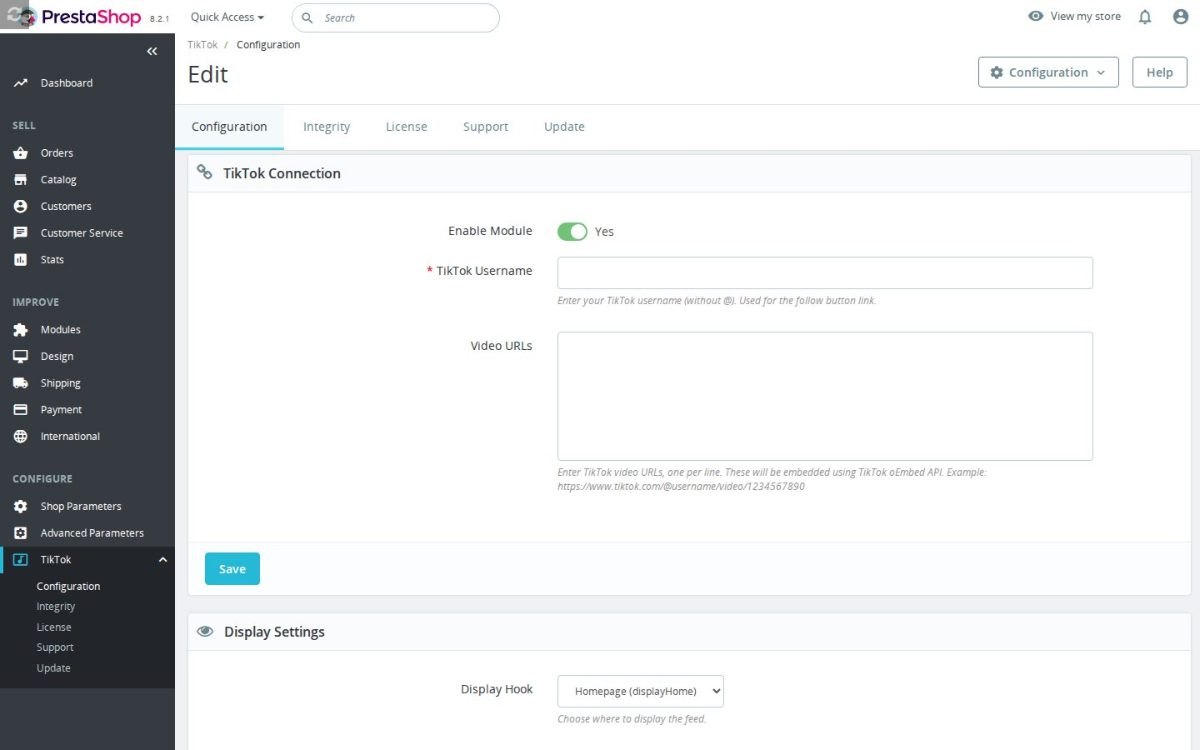This screenshot has width=1200, height=750.
Task: Open the Configuration dropdown button
Action: 1048,72
